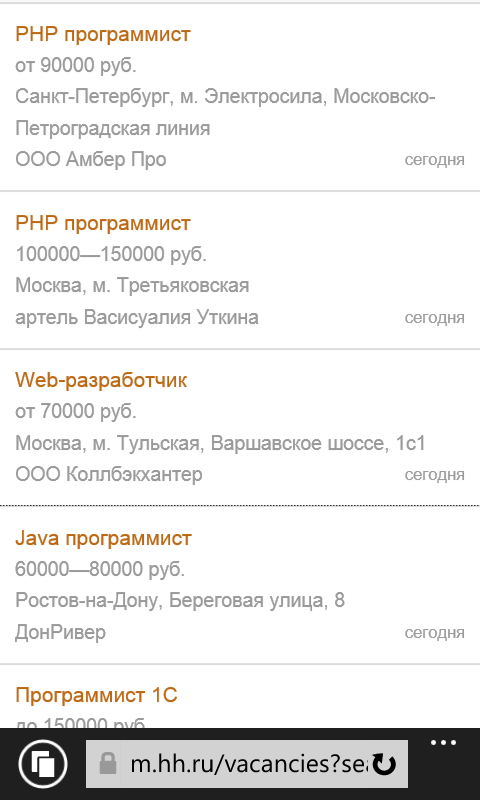Image resolution: width=480 pixels, height=800 pixels.
Task: Open the Web-разработчик vacancy
Action: point(101,381)
